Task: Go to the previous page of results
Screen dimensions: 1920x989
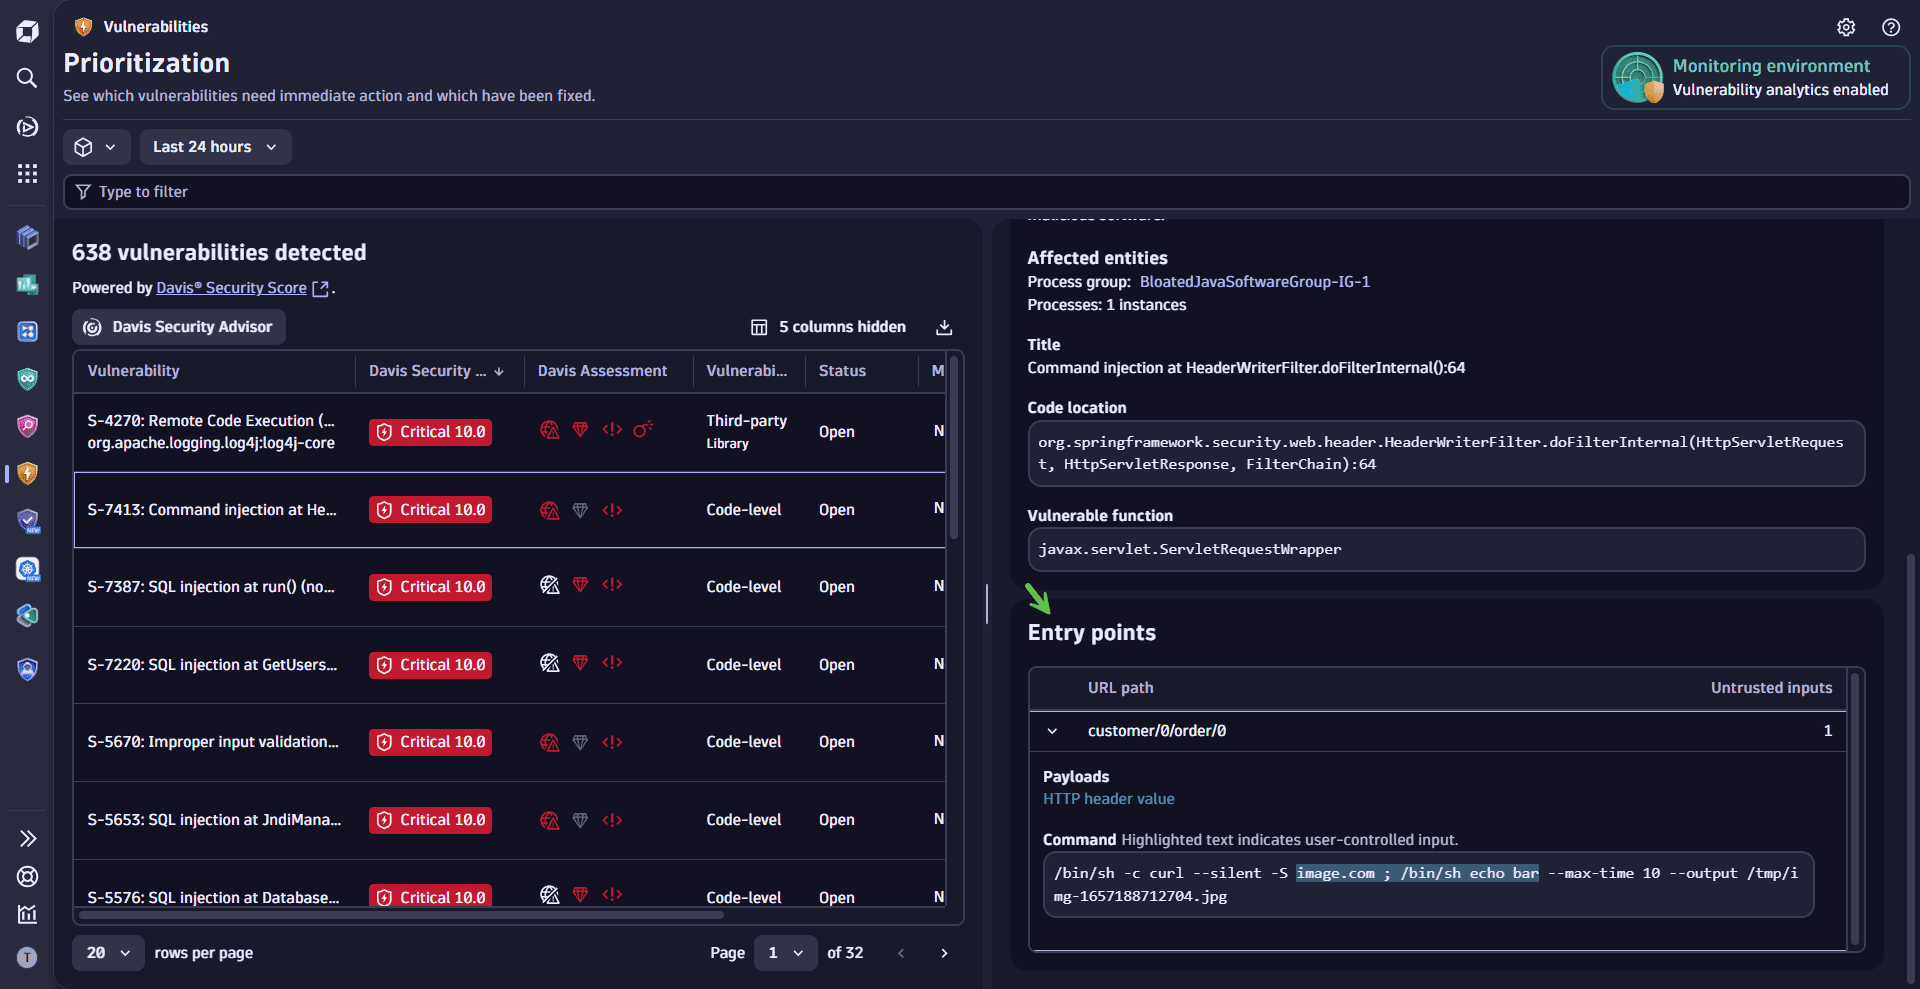Action: tap(901, 953)
